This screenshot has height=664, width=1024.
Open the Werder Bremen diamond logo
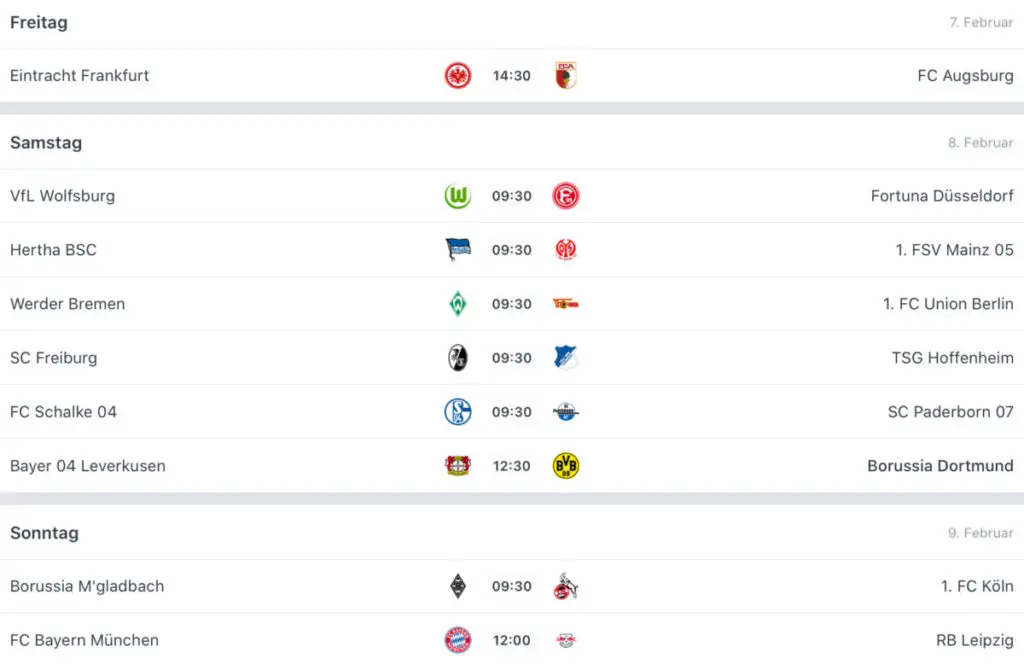(458, 304)
